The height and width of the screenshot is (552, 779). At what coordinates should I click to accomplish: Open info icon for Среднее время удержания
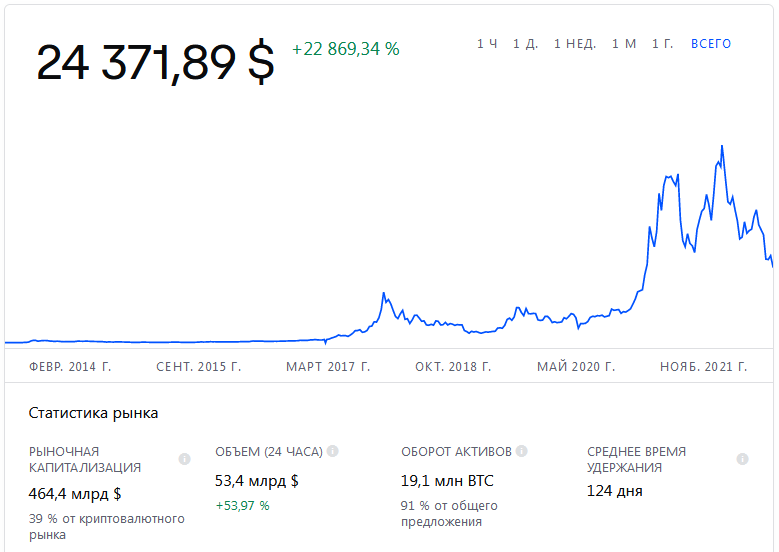(742, 459)
